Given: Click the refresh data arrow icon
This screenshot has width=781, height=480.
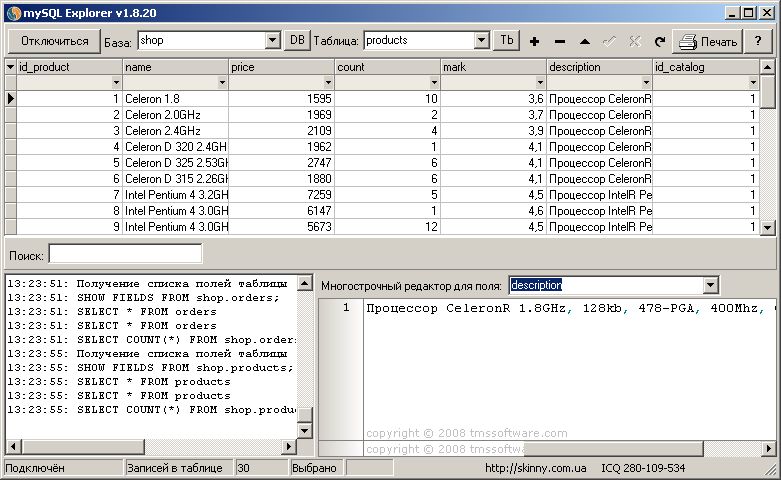Looking at the screenshot, I should tap(660, 41).
